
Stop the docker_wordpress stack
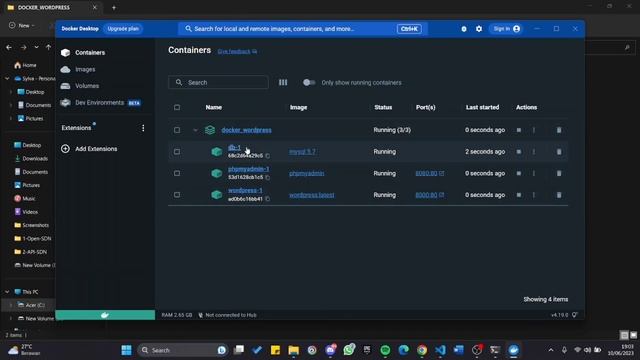[519, 130]
